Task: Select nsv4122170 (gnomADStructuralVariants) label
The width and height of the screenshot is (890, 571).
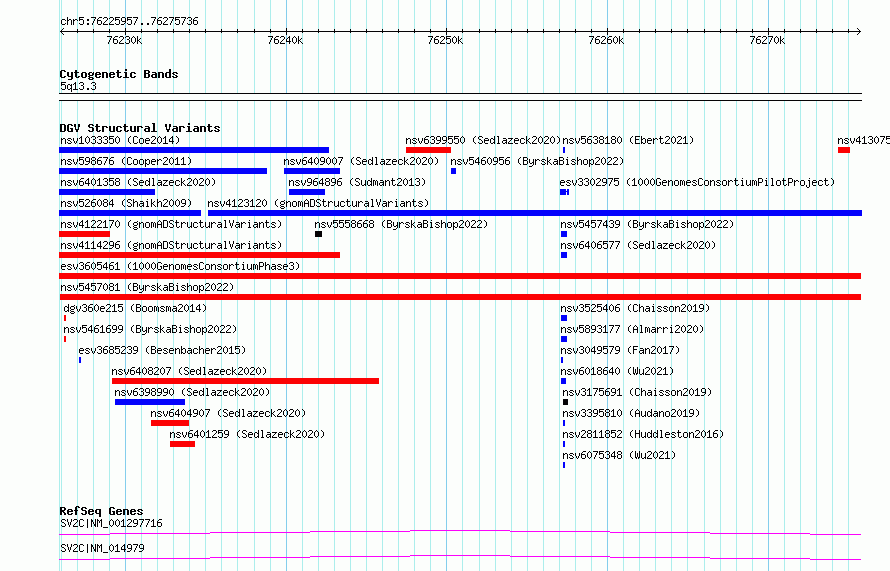Action: pyautogui.click(x=171, y=224)
